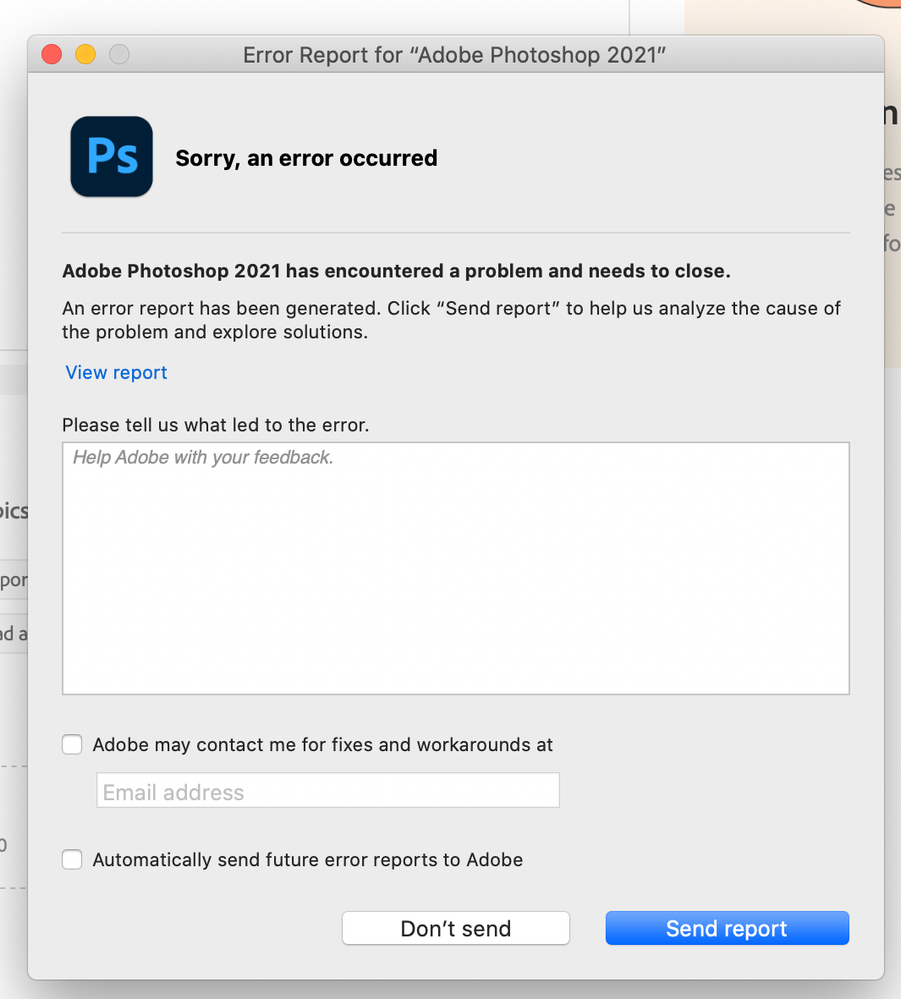Click the dialog title bar text
901x999 pixels.
click(455, 55)
